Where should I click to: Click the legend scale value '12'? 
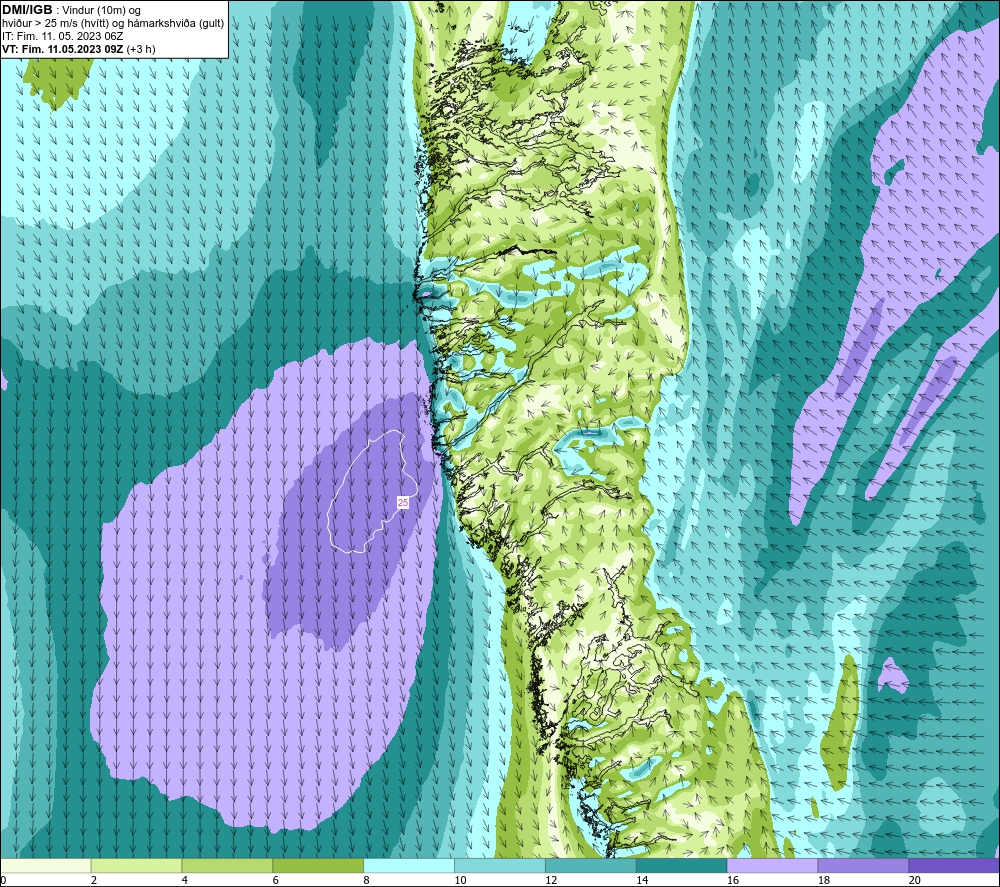pos(551,880)
